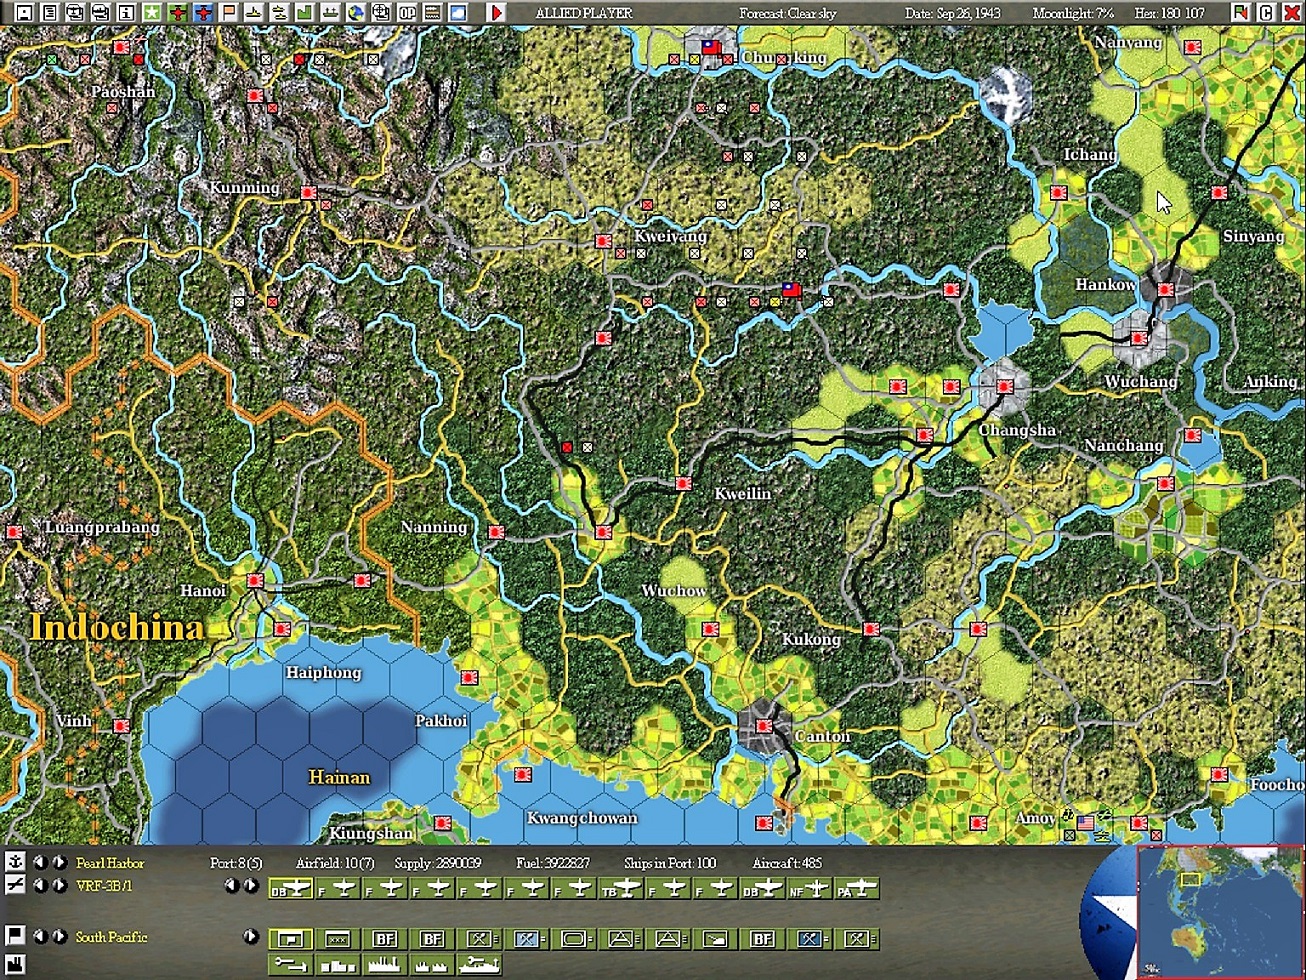The height and width of the screenshot is (980, 1306).
Task: Select the NF night fighter air unit
Action: (x=809, y=888)
